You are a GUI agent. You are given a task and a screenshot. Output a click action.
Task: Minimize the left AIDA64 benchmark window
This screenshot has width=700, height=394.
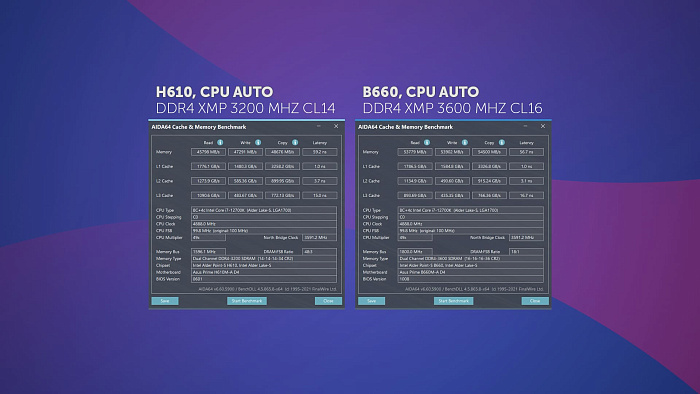coord(319,126)
